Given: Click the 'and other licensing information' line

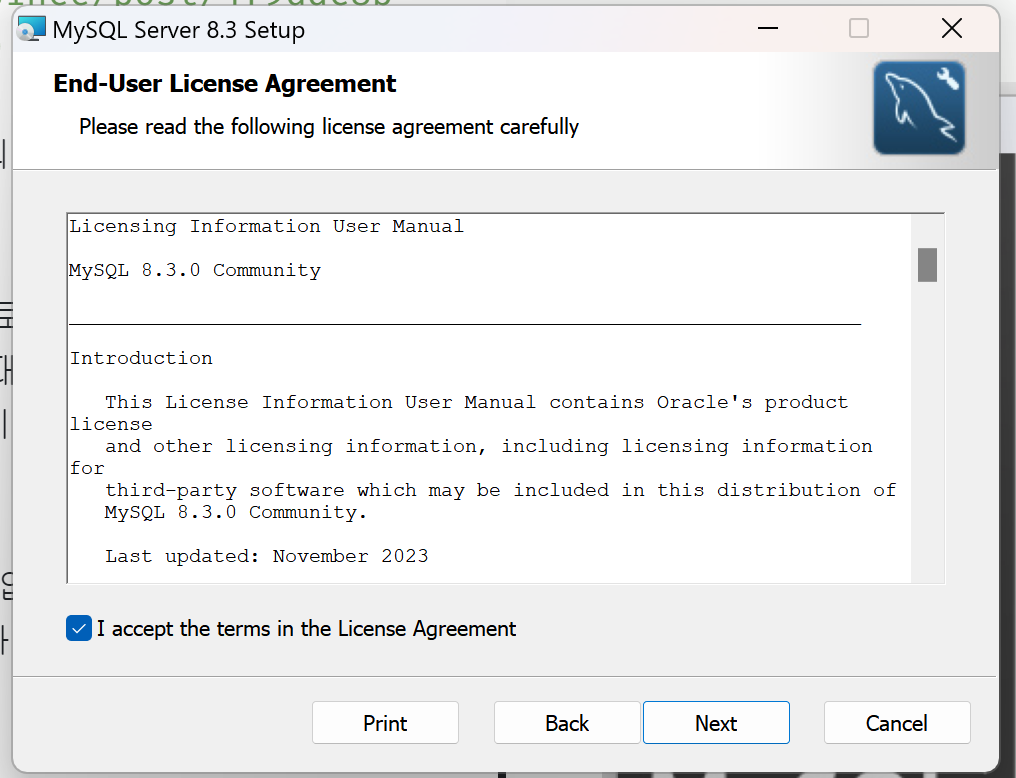Looking at the screenshot, I should (489, 446).
